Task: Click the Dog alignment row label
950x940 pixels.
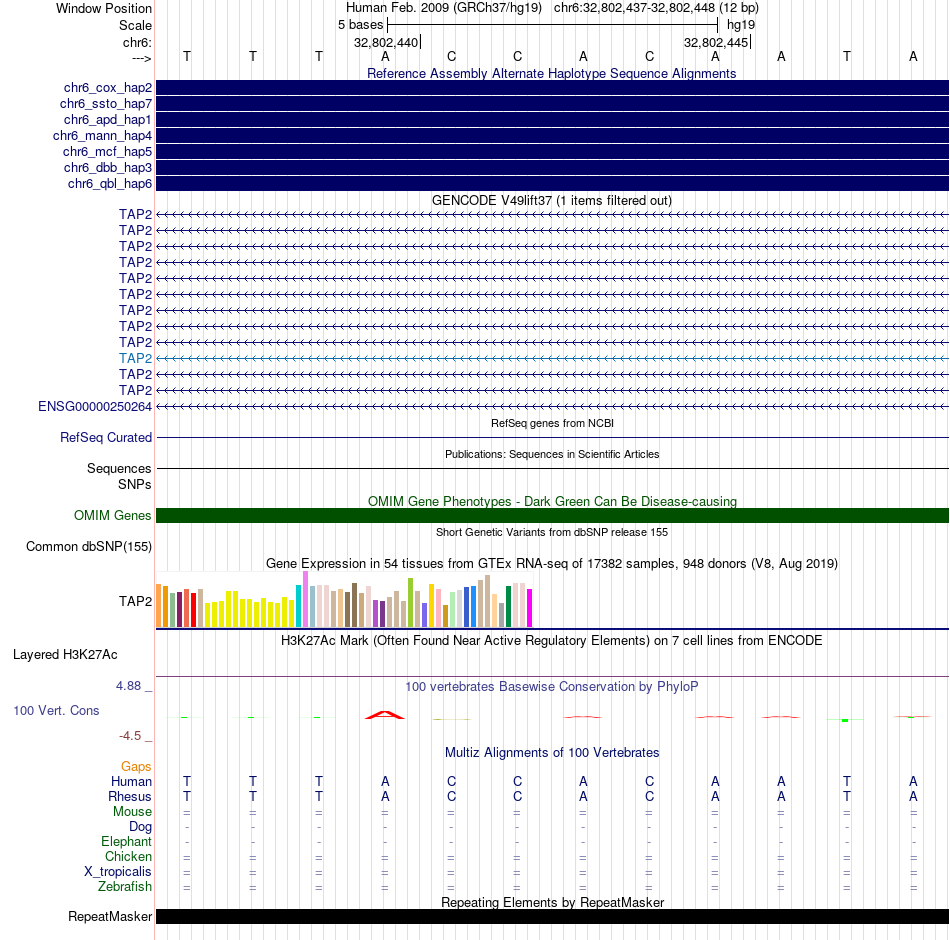Action: coord(141,827)
